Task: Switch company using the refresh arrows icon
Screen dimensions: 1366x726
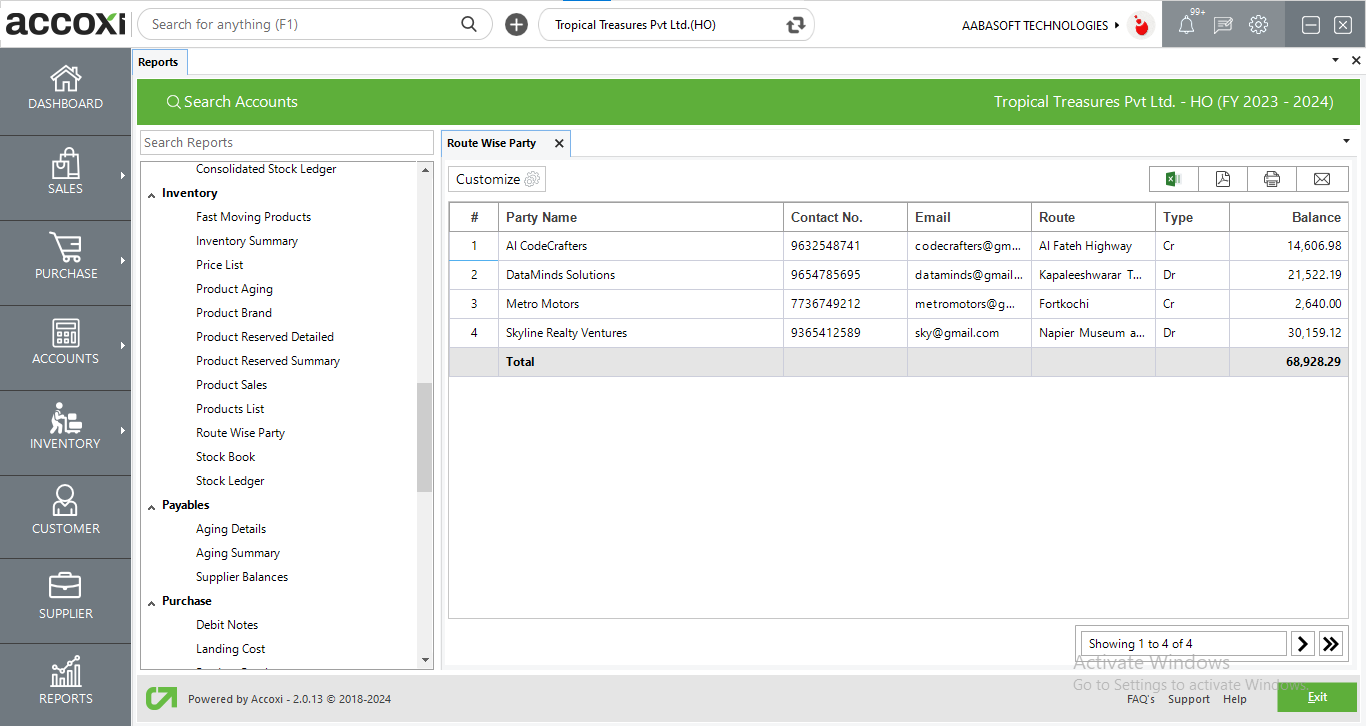Action: [796, 25]
